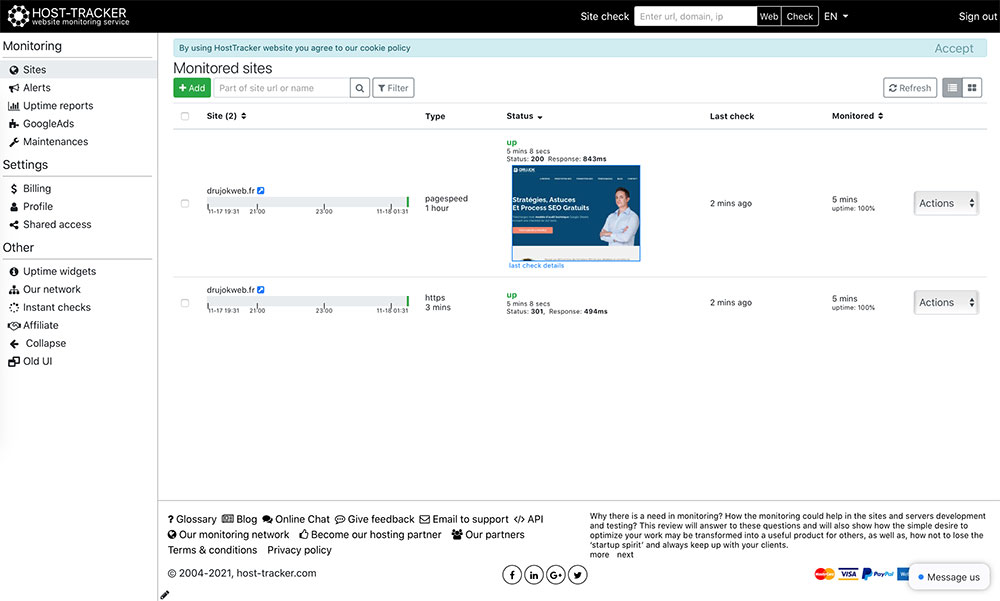This screenshot has width=1000, height=601.
Task: Click the search magnifier icon button
Action: tap(360, 88)
